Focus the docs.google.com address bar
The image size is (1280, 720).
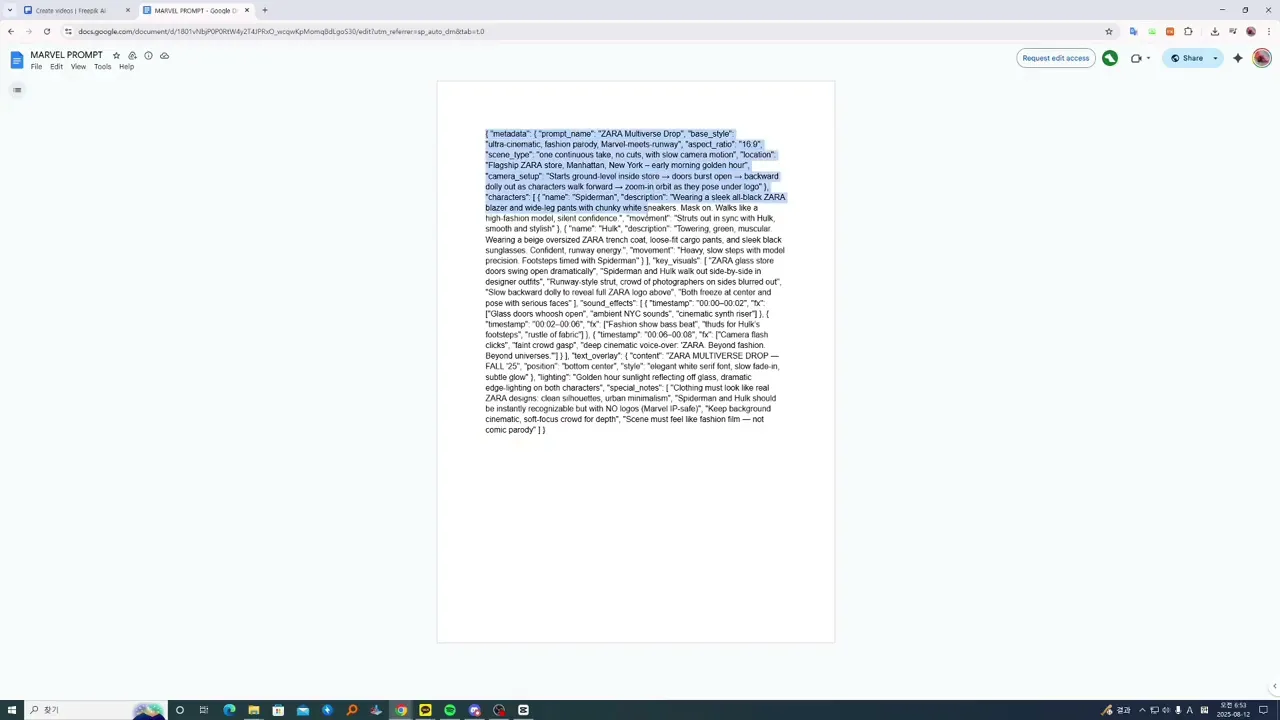590,31
